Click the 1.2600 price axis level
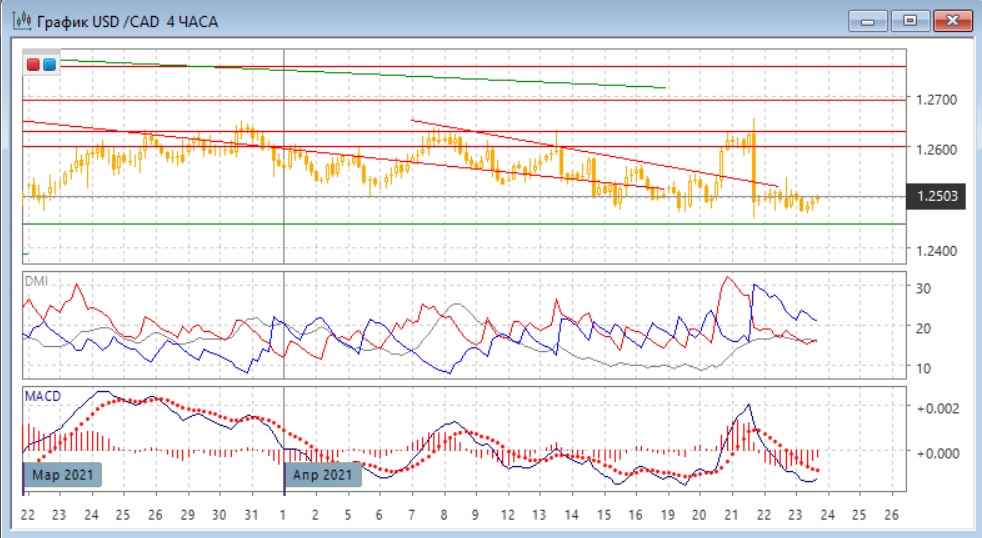The height and width of the screenshot is (538, 982). pyautogui.click(x=936, y=150)
